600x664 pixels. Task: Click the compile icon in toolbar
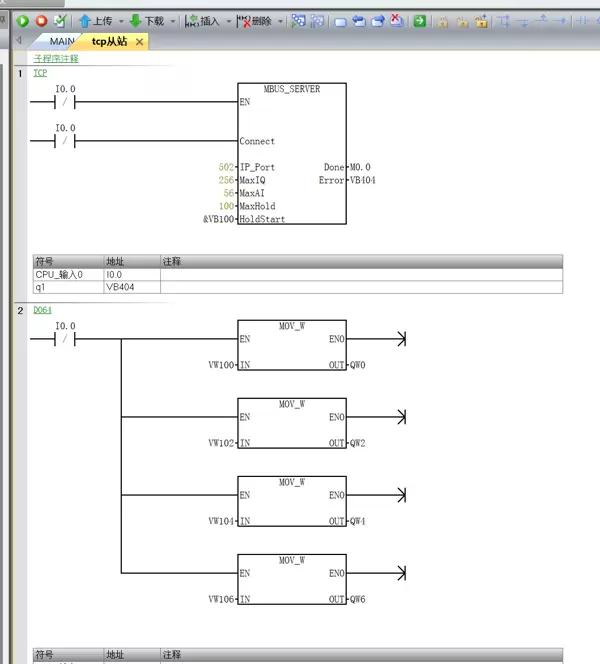pos(60,20)
